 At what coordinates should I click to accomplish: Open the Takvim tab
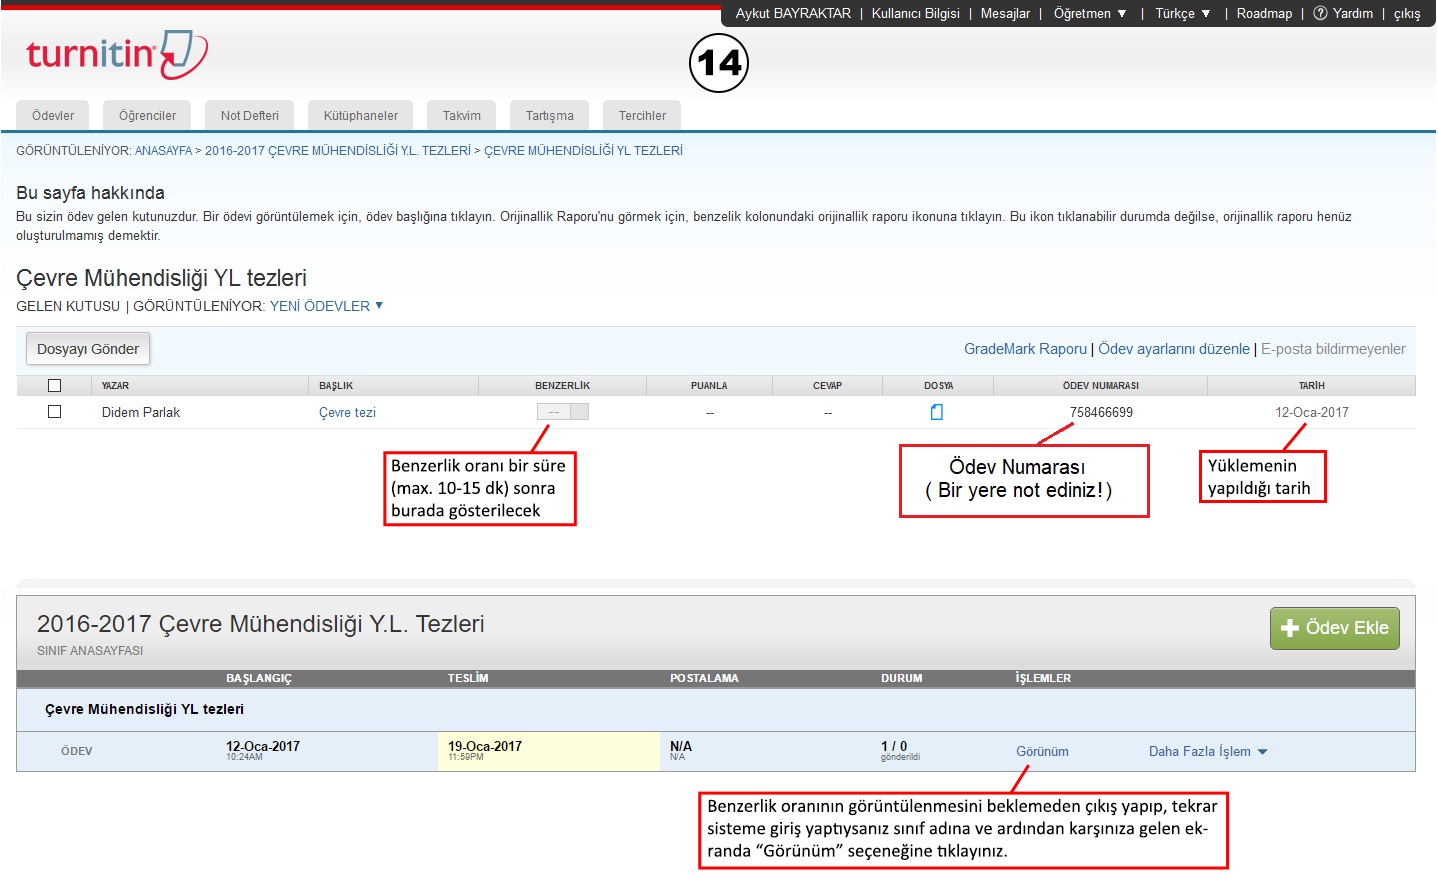(462, 115)
